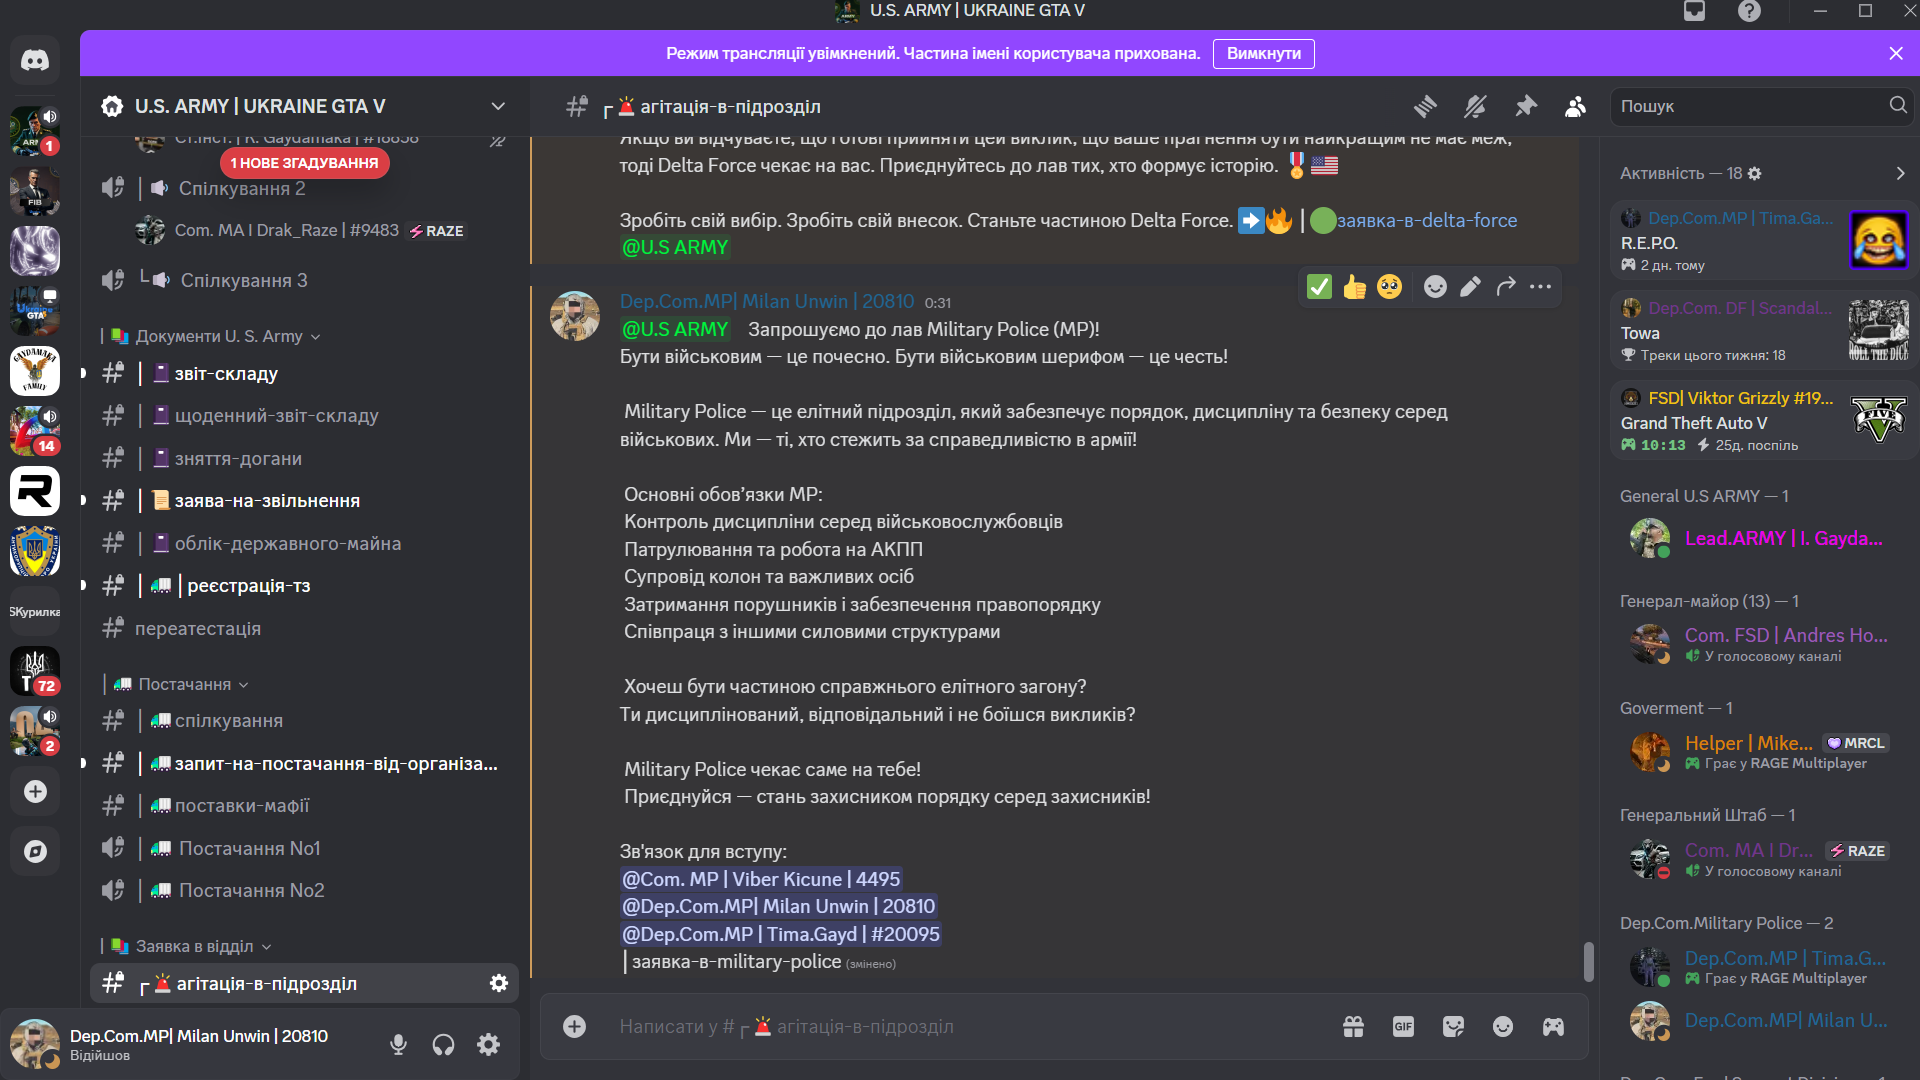Open the Nitro gift button
This screenshot has height=1080, width=1920.
(1353, 1026)
